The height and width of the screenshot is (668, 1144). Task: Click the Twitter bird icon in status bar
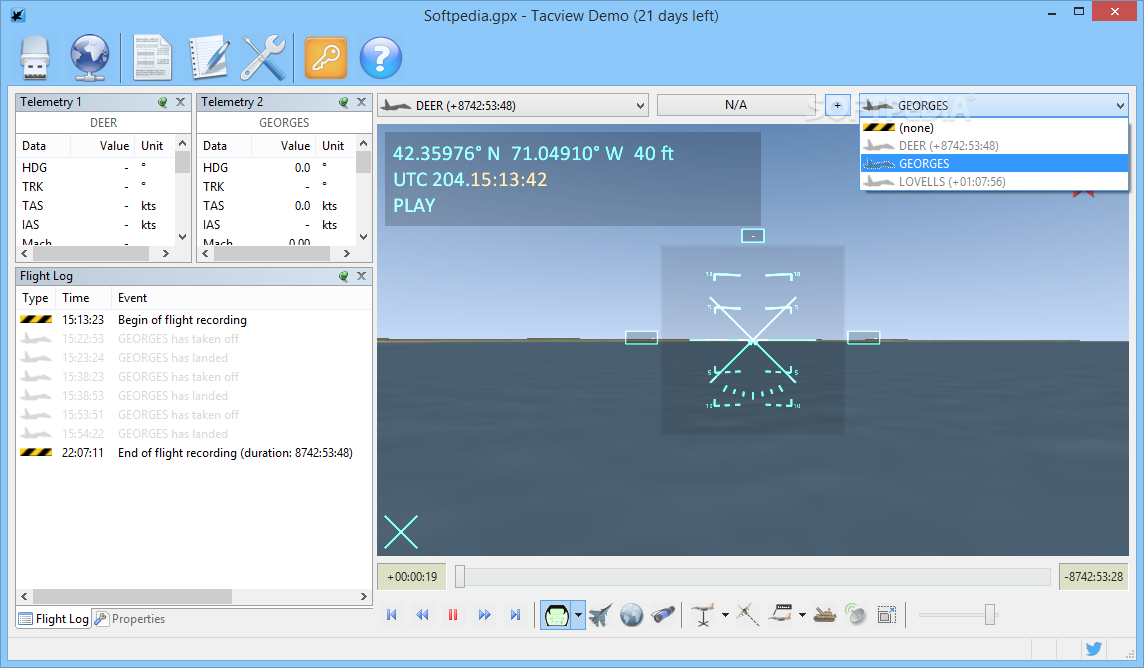click(1093, 648)
